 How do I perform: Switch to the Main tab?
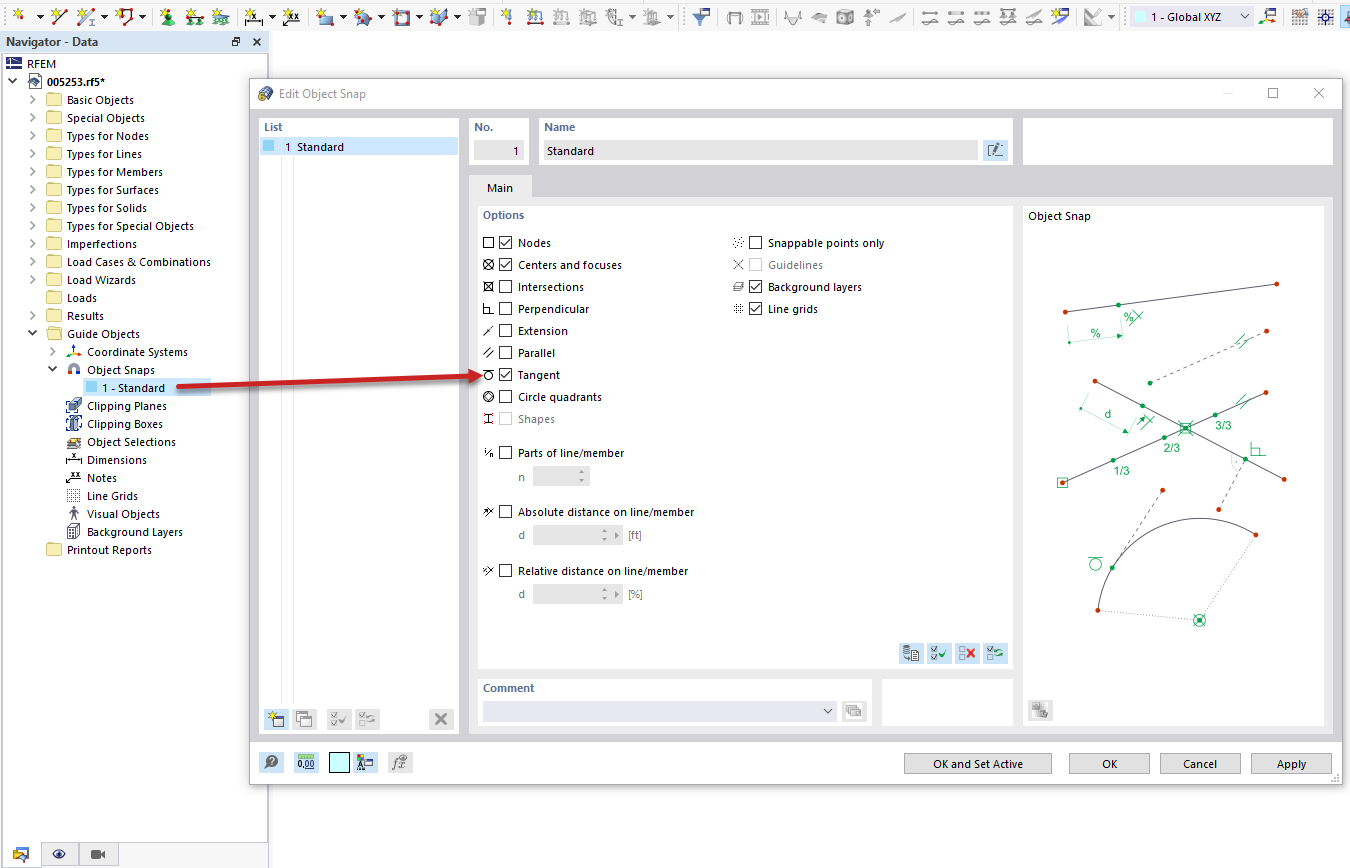(x=500, y=187)
